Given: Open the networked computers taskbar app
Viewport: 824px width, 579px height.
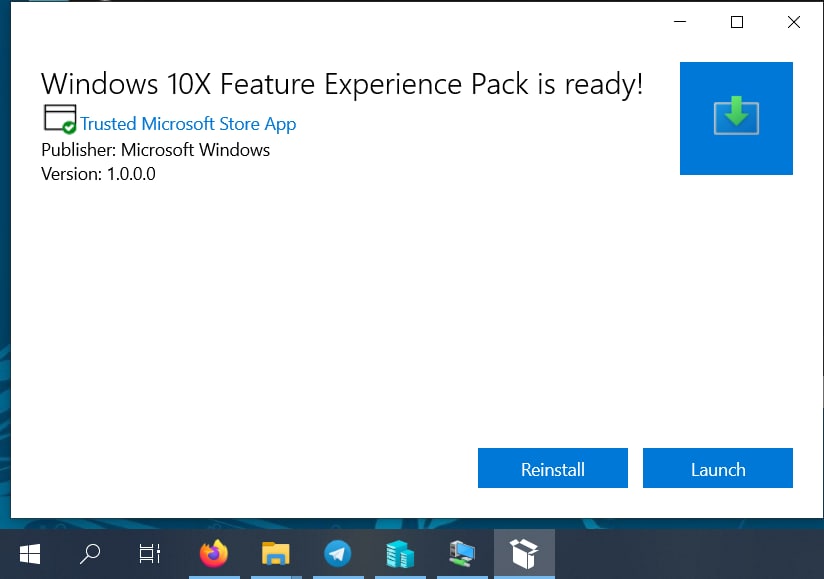Looking at the screenshot, I should click(x=461, y=554).
